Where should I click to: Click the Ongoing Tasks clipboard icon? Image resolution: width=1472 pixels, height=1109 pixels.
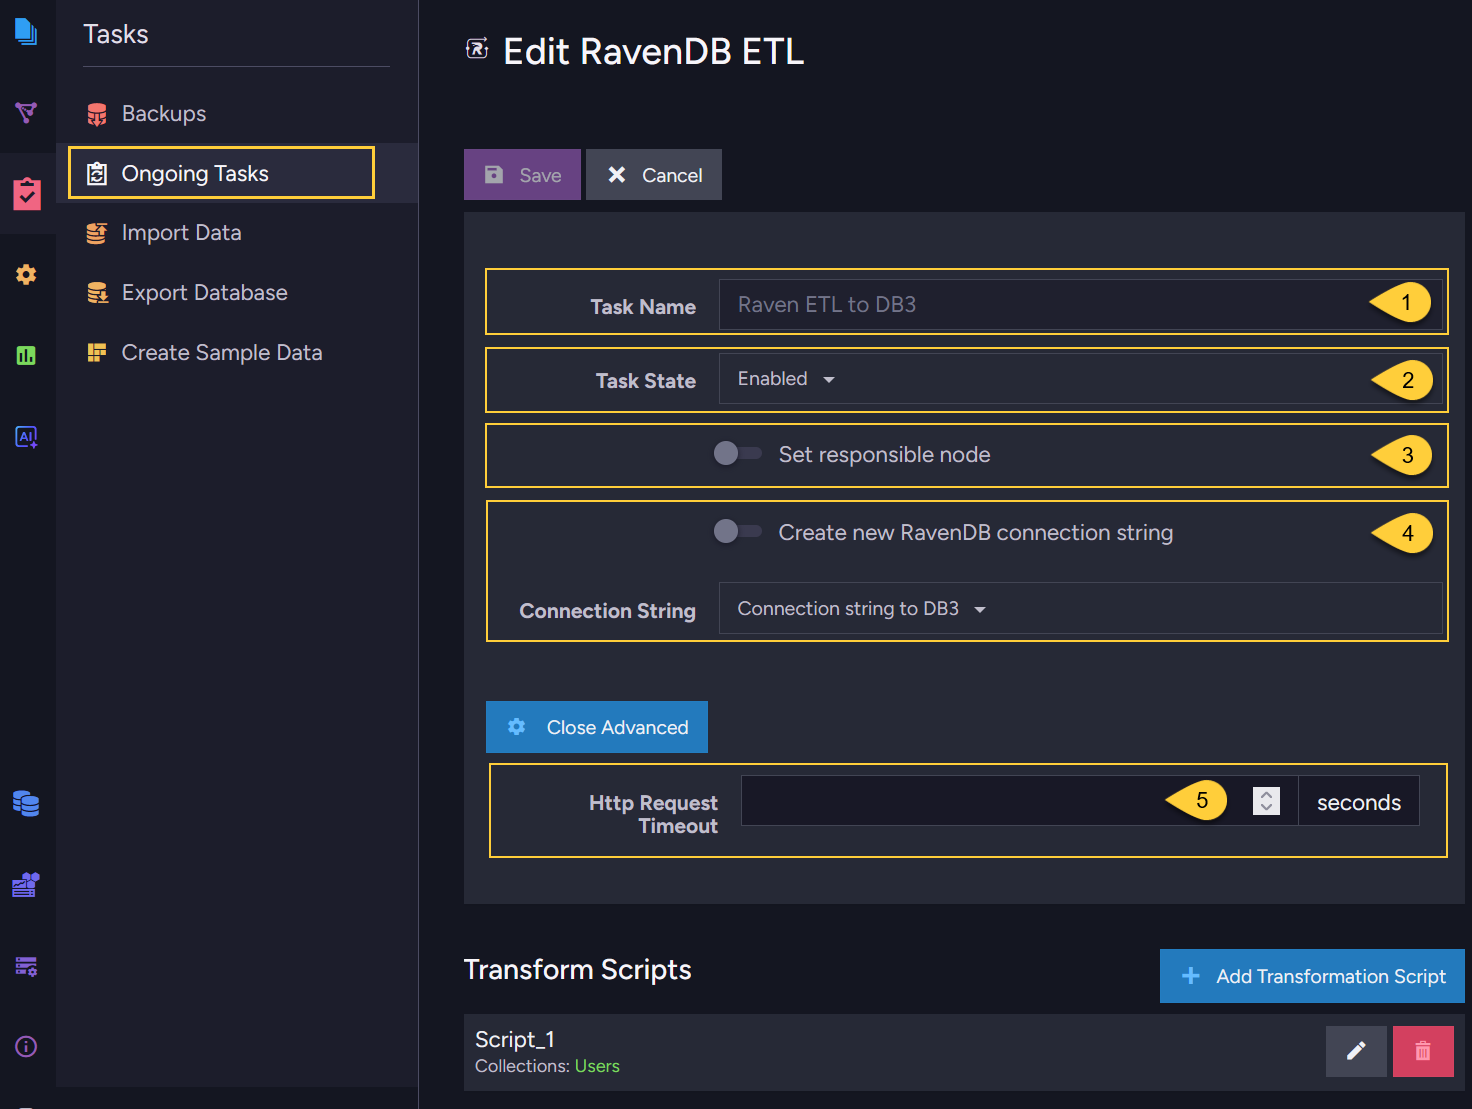click(97, 174)
